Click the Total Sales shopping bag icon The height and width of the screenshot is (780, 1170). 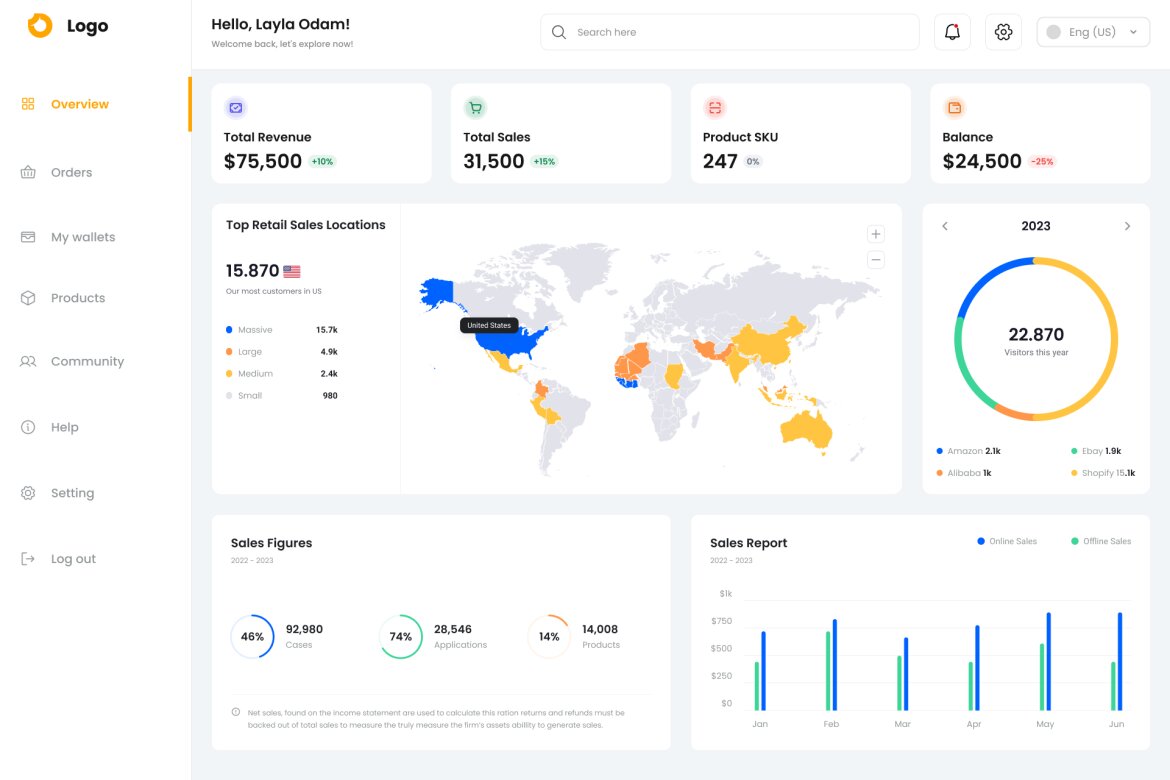click(475, 107)
